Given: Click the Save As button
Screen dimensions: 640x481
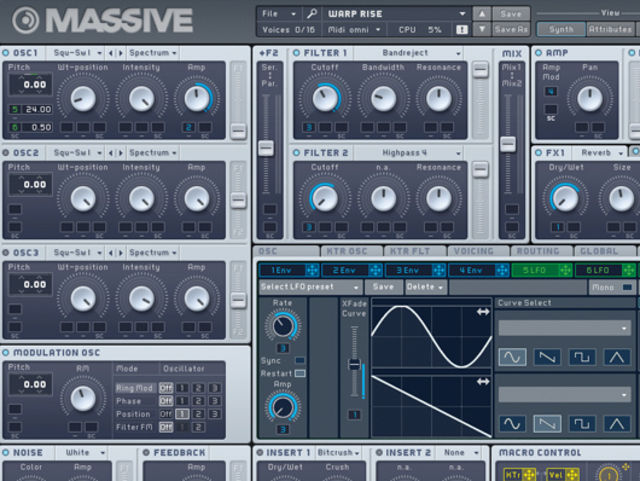Looking at the screenshot, I should click(511, 29).
